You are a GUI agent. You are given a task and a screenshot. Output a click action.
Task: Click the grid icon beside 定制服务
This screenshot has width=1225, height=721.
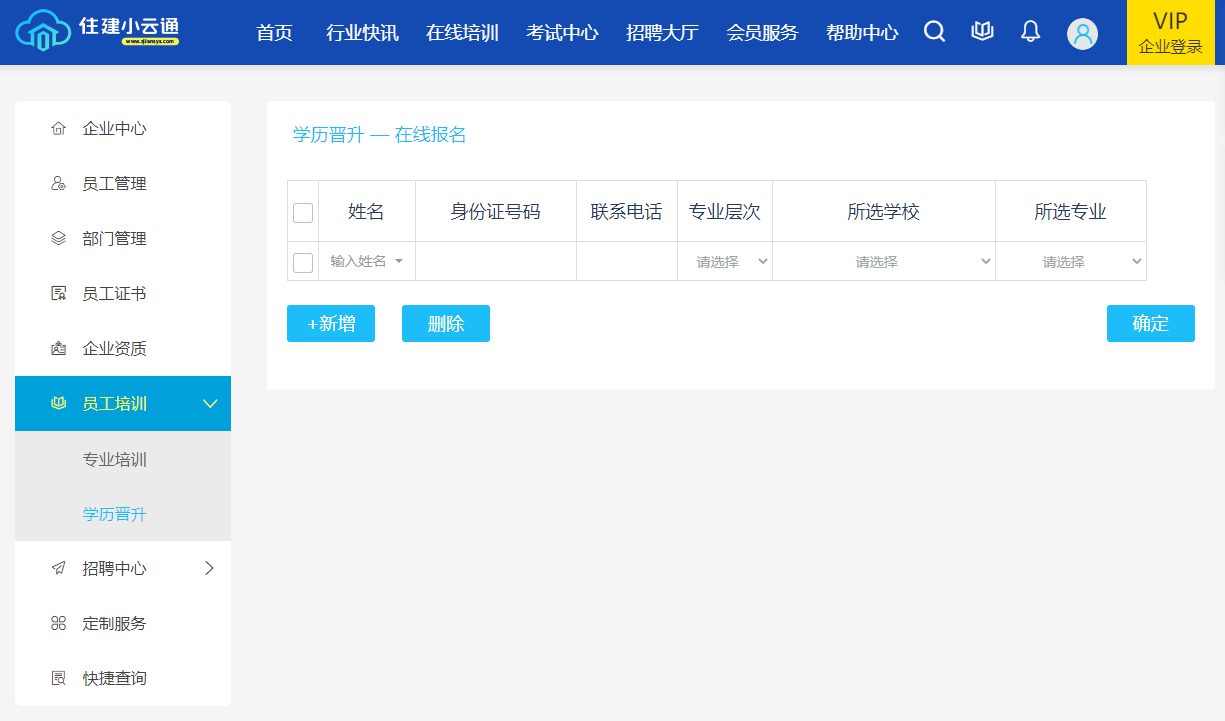click(58, 624)
